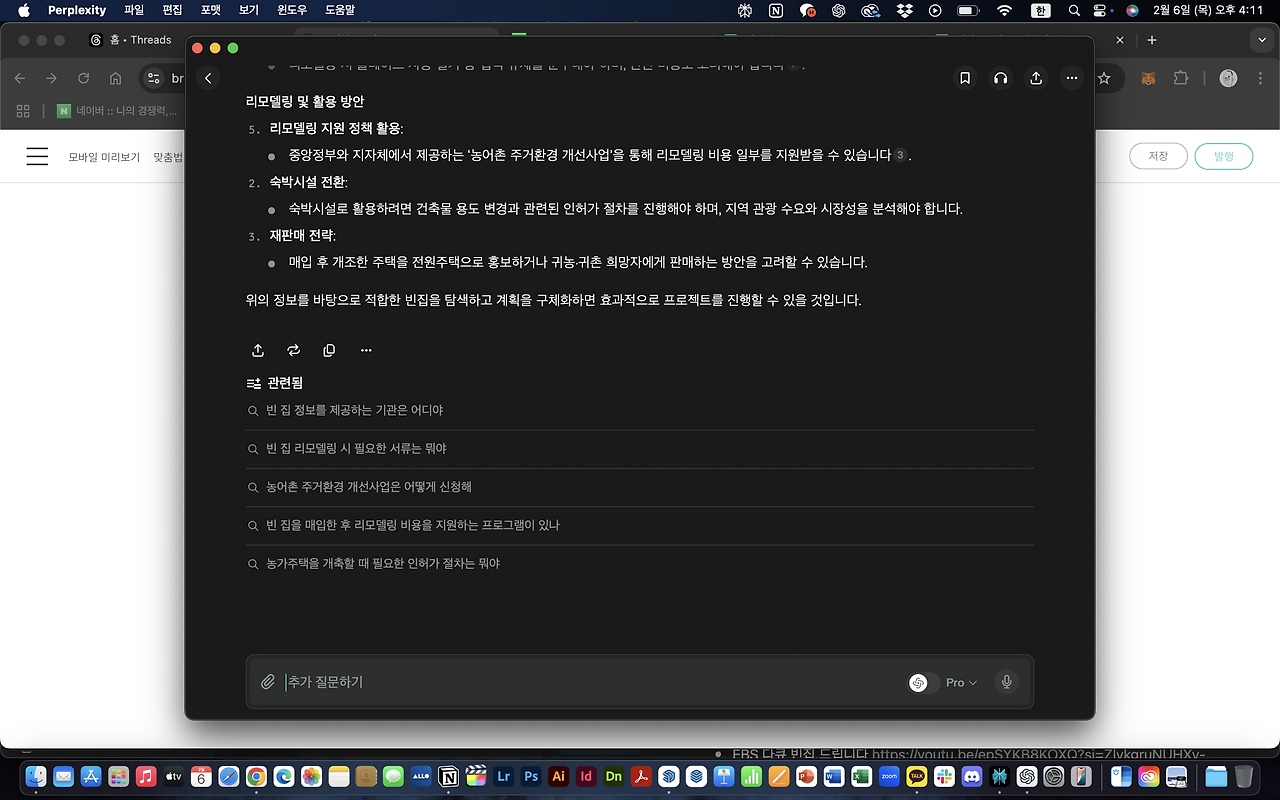Open more options with the ellipsis below the answer
The height and width of the screenshot is (800, 1280).
click(365, 350)
